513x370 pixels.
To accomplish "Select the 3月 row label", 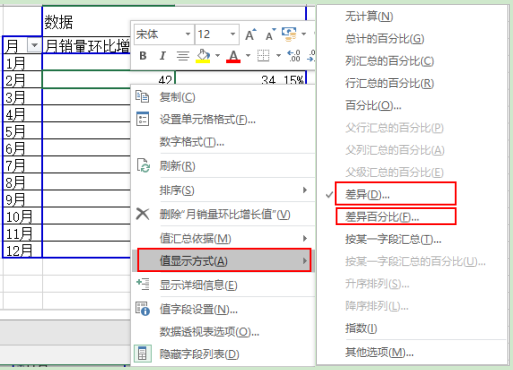I will (x=22, y=97).
